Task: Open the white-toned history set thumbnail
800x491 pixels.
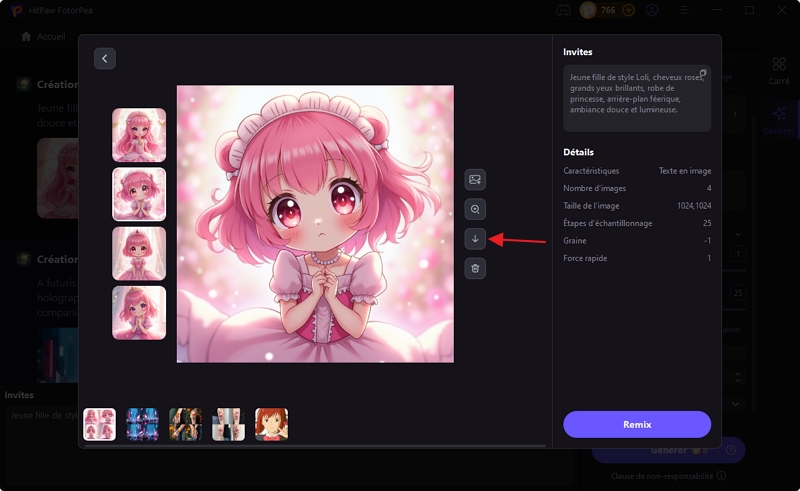Action: tap(229, 424)
